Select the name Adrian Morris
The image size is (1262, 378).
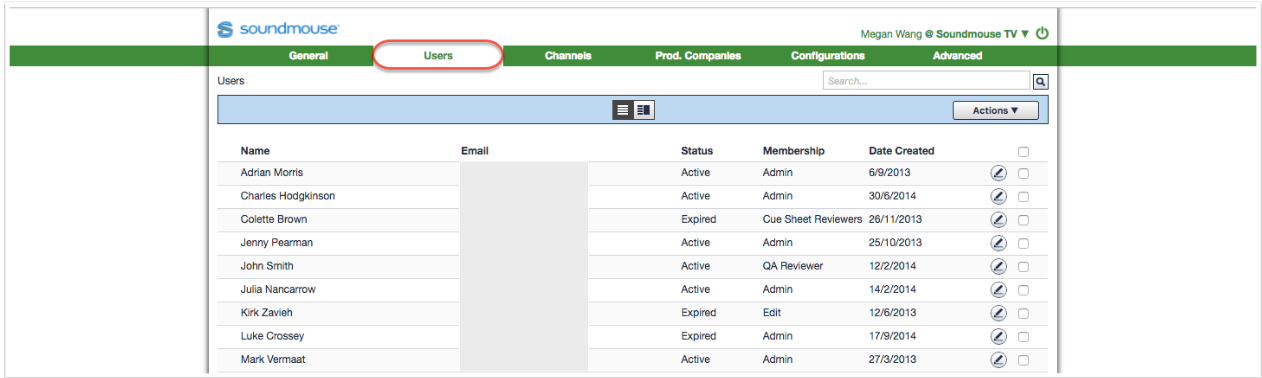tap(272, 173)
